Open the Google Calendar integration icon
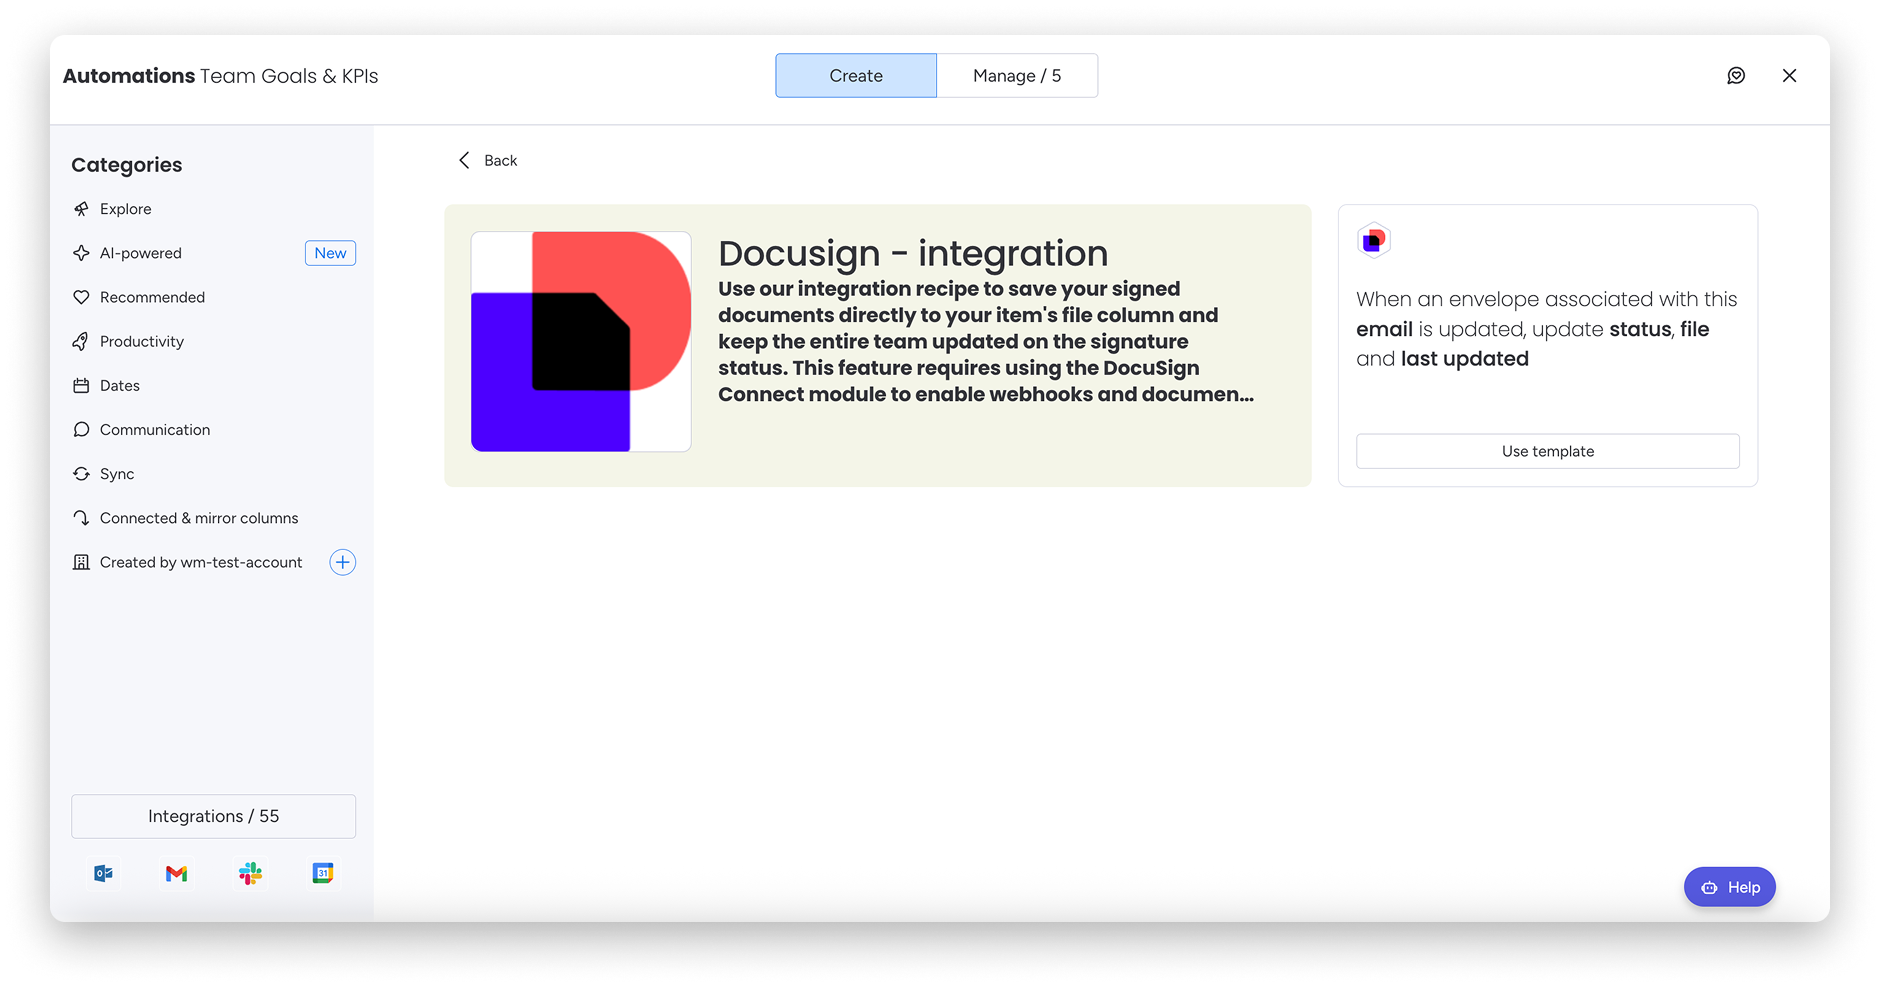 coord(323,872)
